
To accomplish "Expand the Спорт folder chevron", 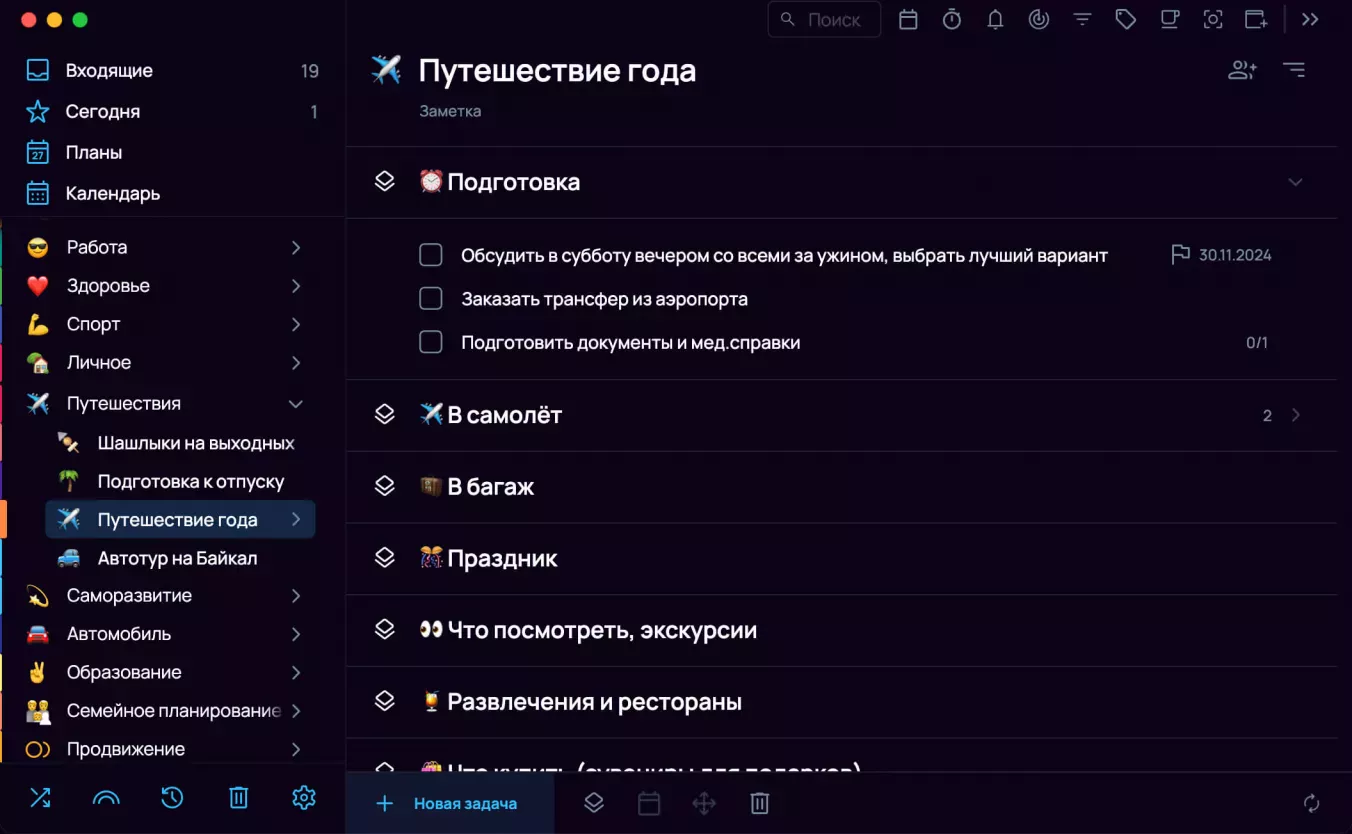I will click(296, 324).
